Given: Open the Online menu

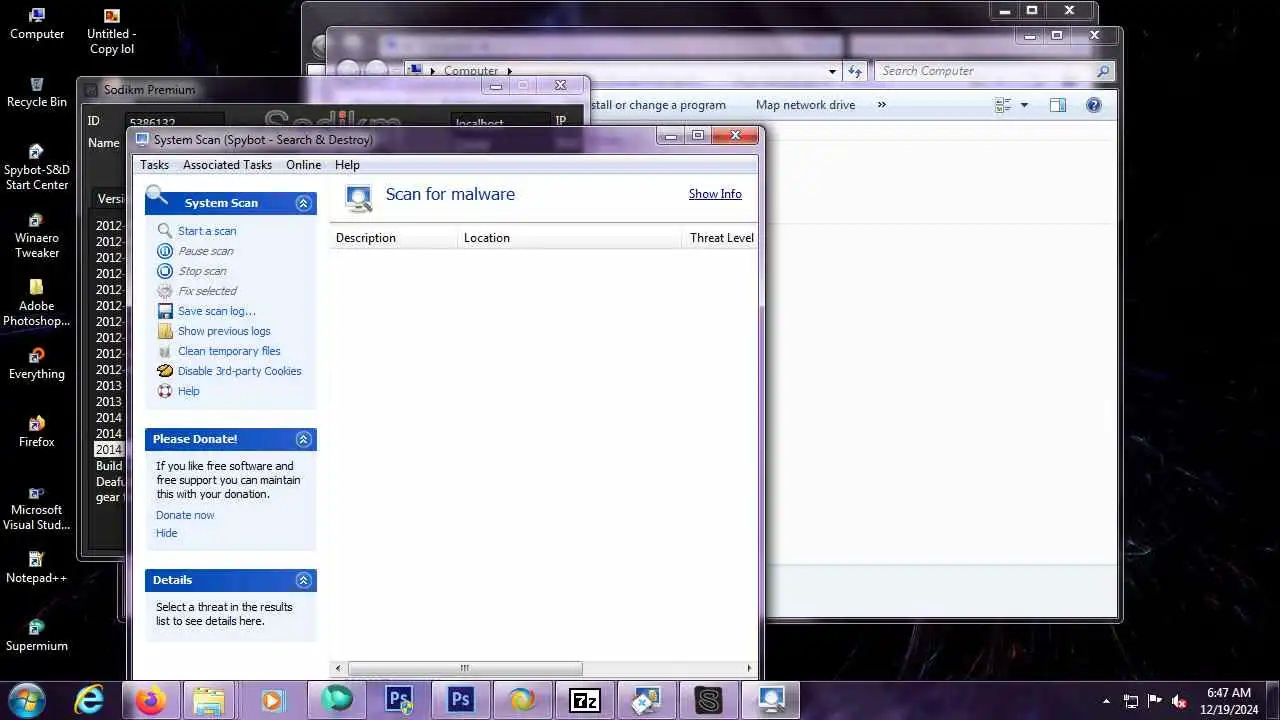Looking at the screenshot, I should coord(303,165).
